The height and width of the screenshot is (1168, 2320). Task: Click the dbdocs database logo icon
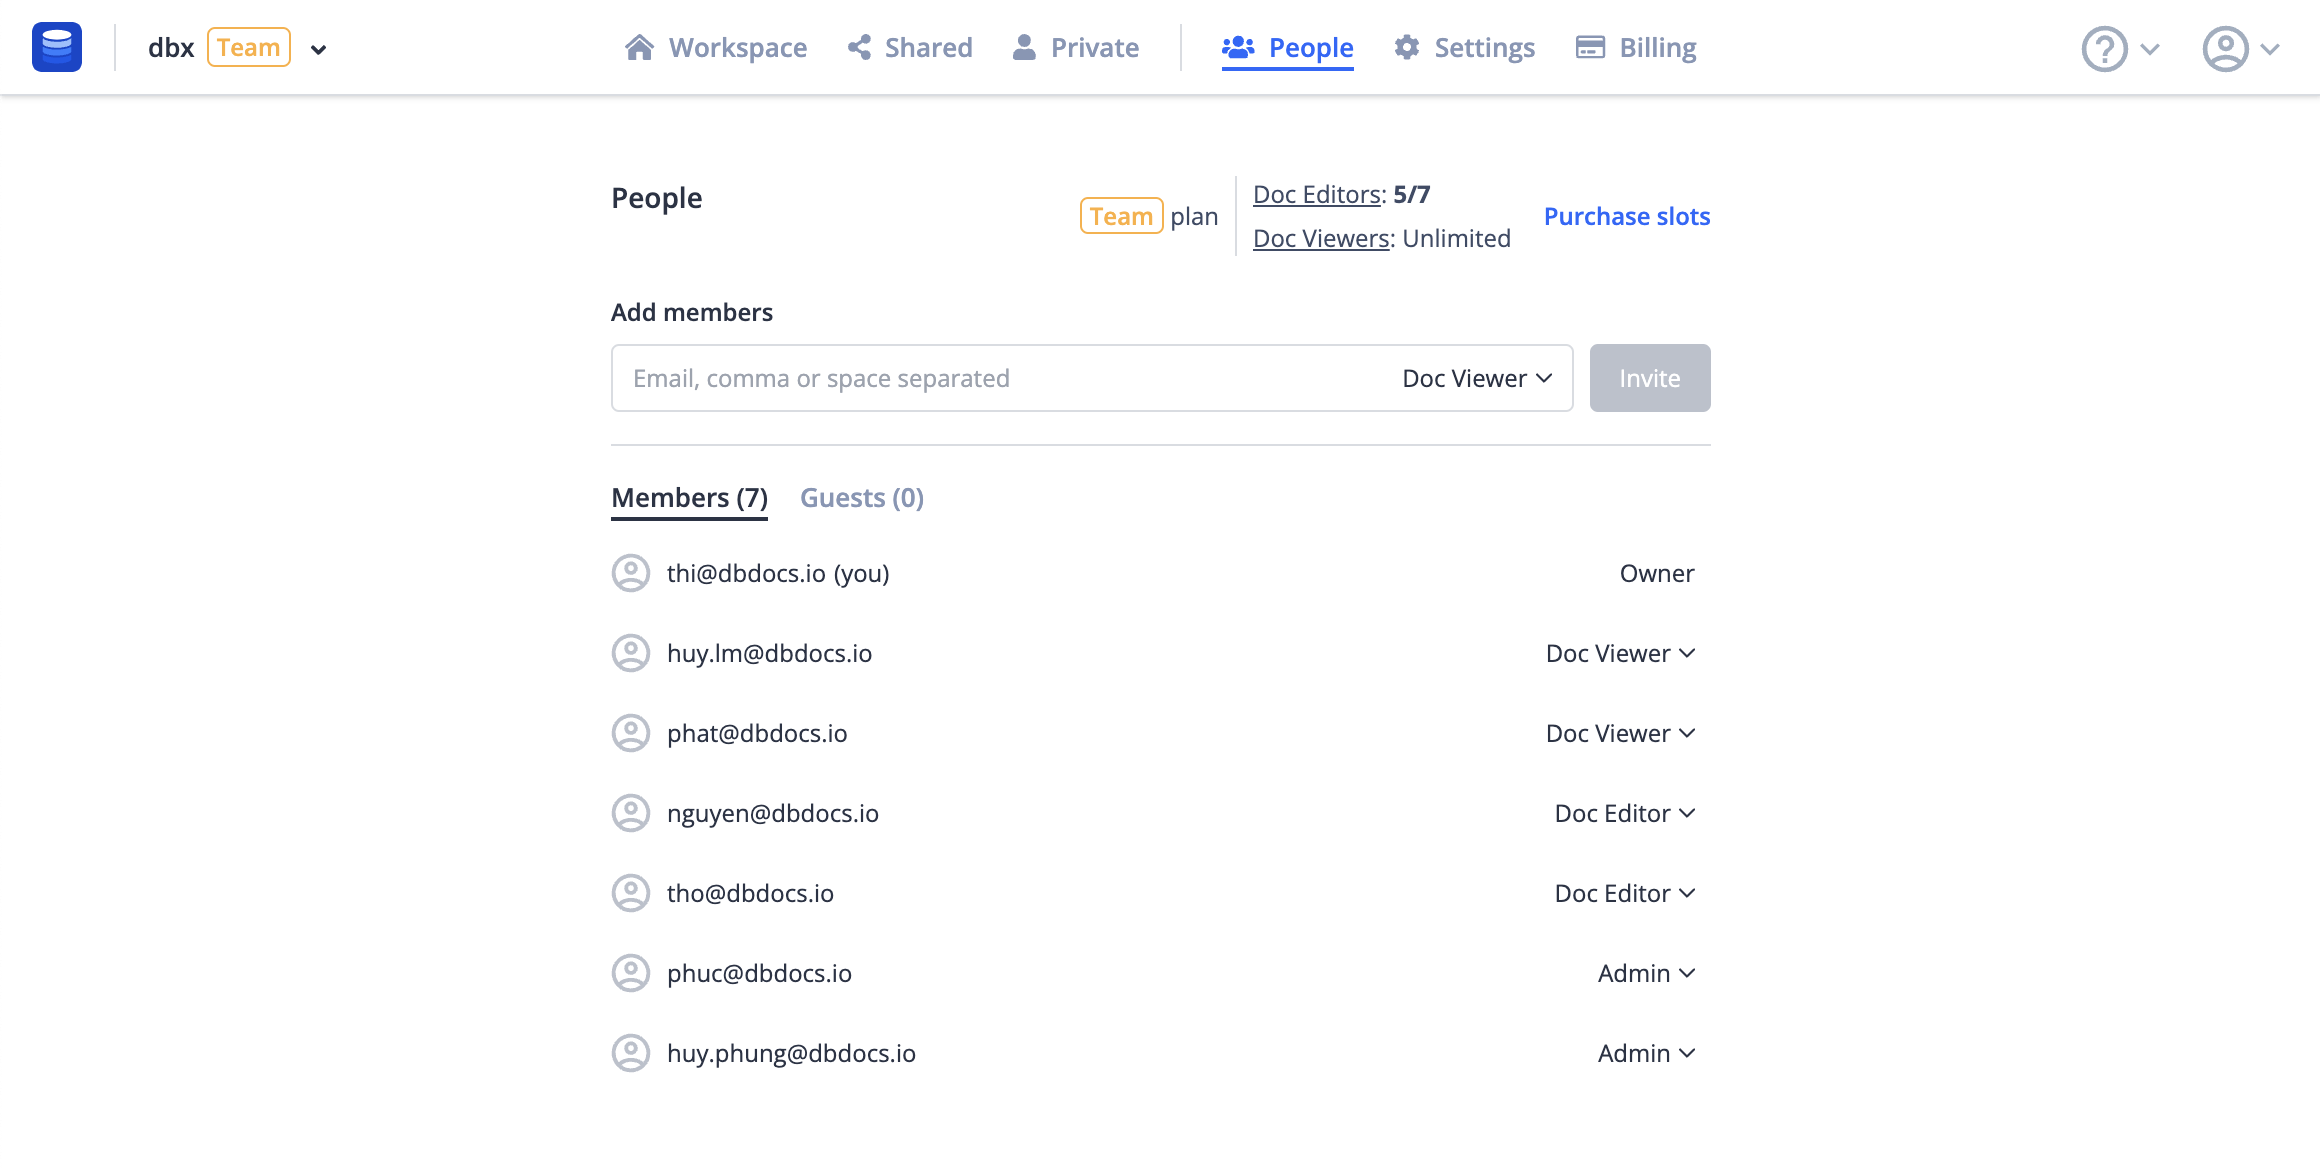pyautogui.click(x=57, y=47)
